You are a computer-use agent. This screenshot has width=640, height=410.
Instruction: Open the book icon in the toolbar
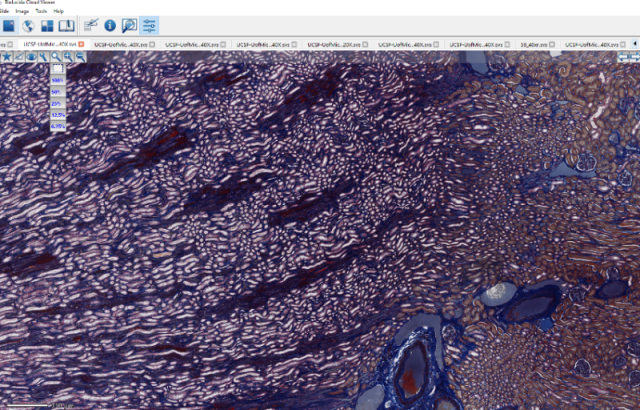(x=66, y=25)
